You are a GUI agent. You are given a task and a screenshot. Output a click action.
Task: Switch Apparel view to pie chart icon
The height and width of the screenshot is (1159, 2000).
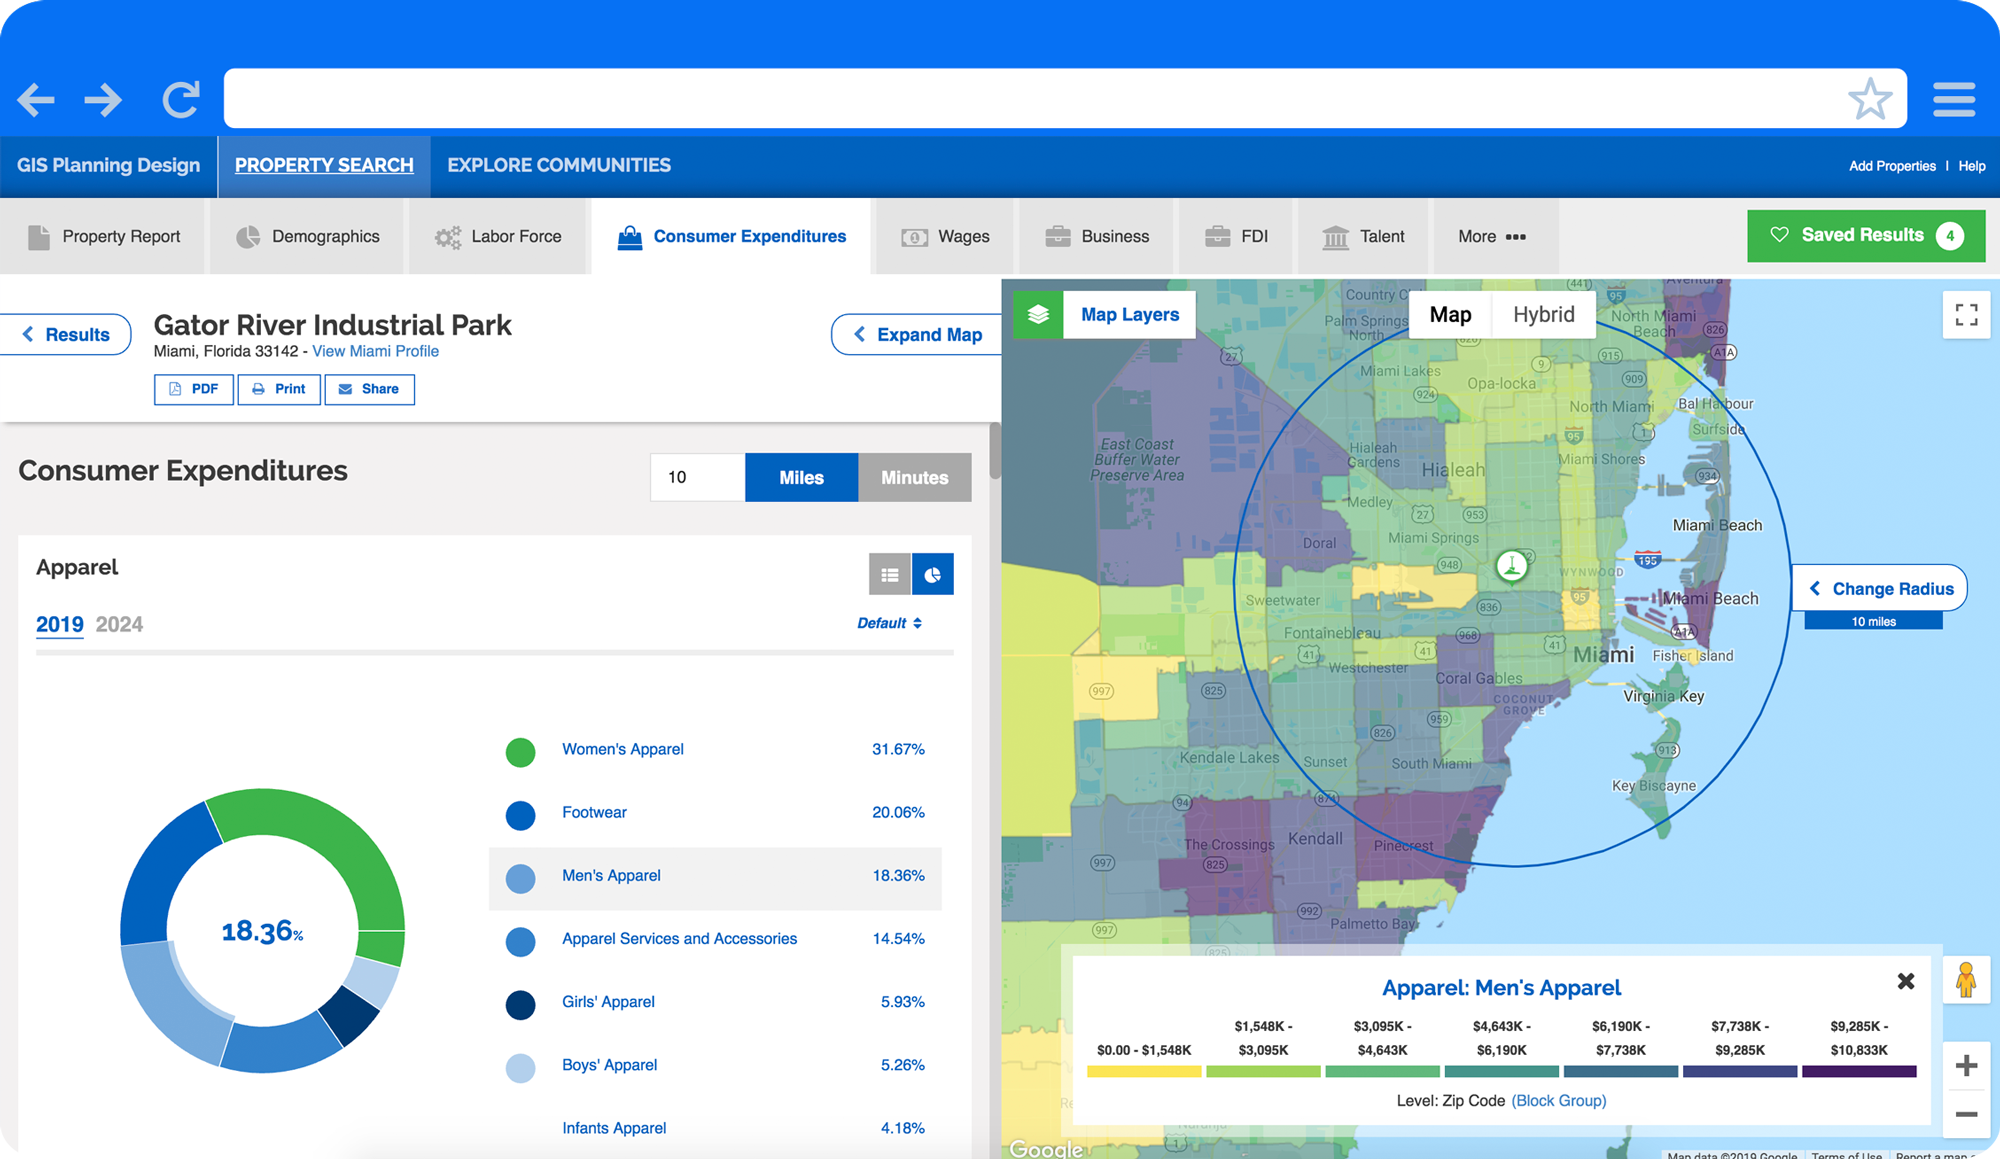[932, 575]
